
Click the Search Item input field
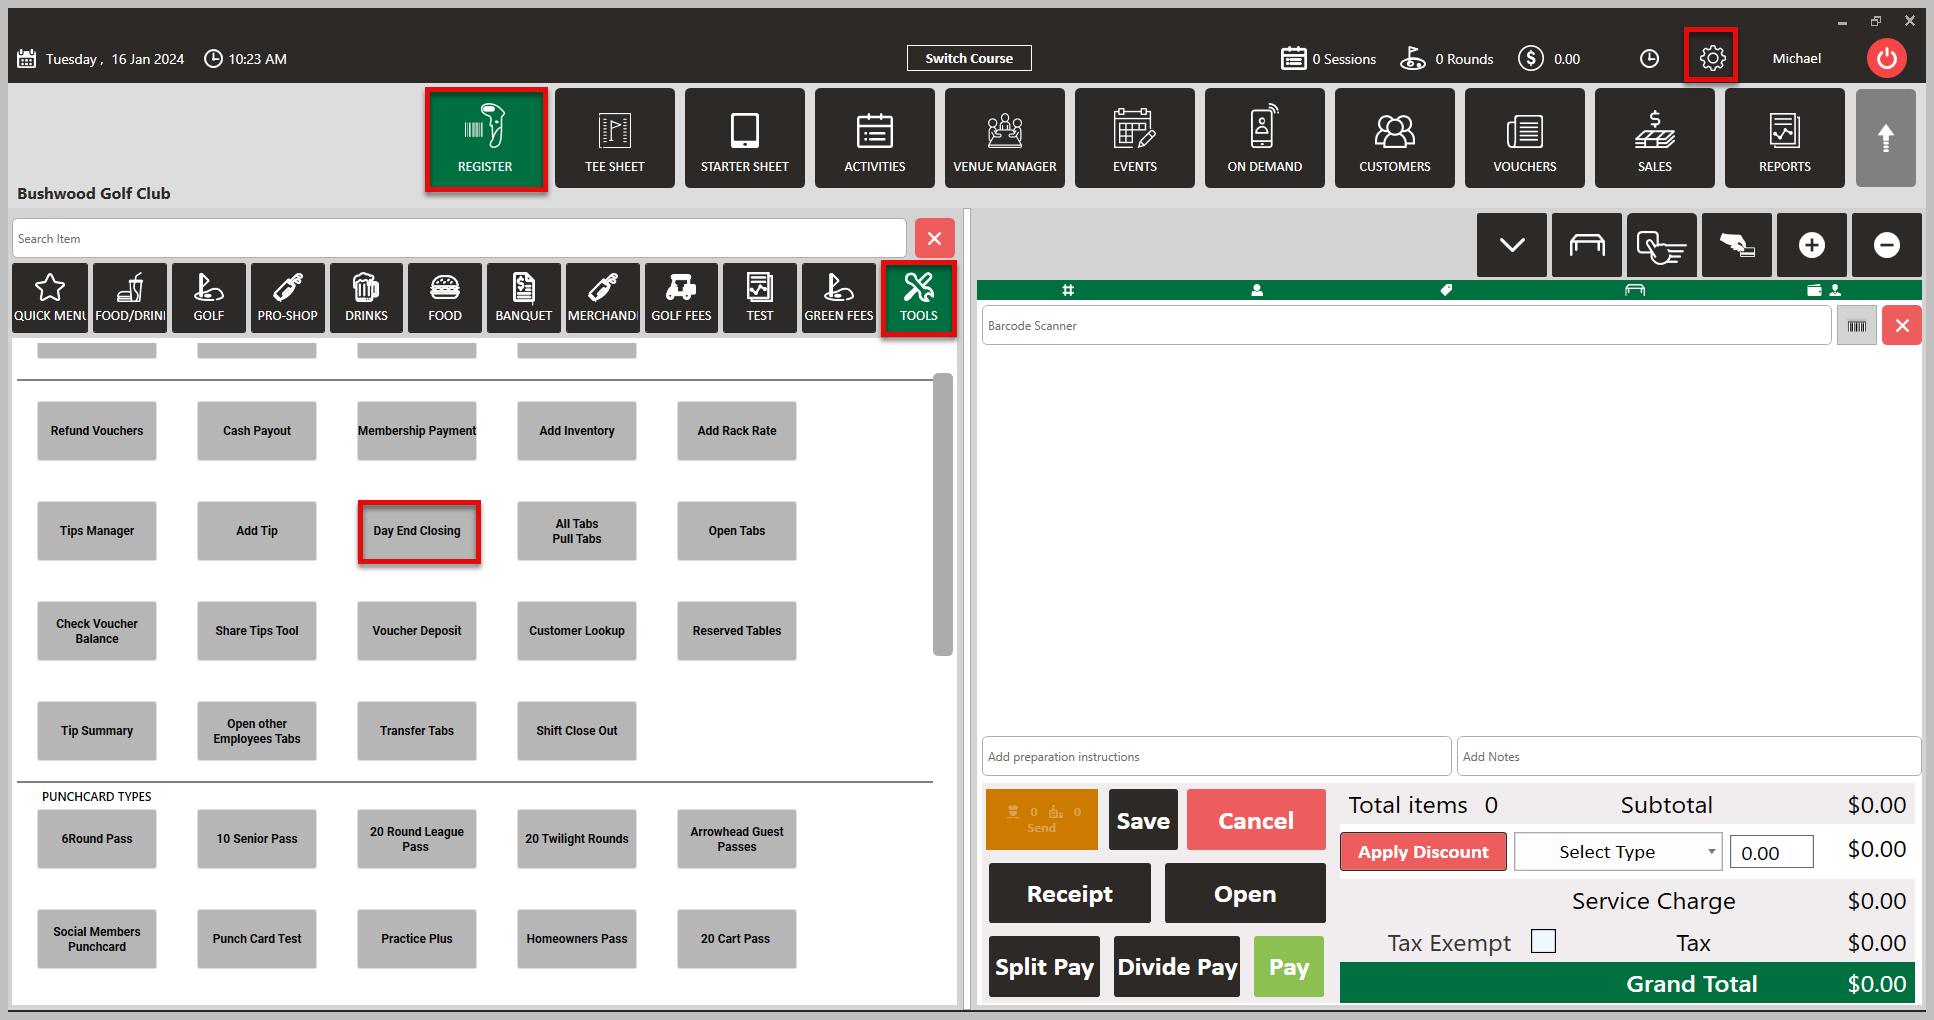pyautogui.click(x=460, y=238)
